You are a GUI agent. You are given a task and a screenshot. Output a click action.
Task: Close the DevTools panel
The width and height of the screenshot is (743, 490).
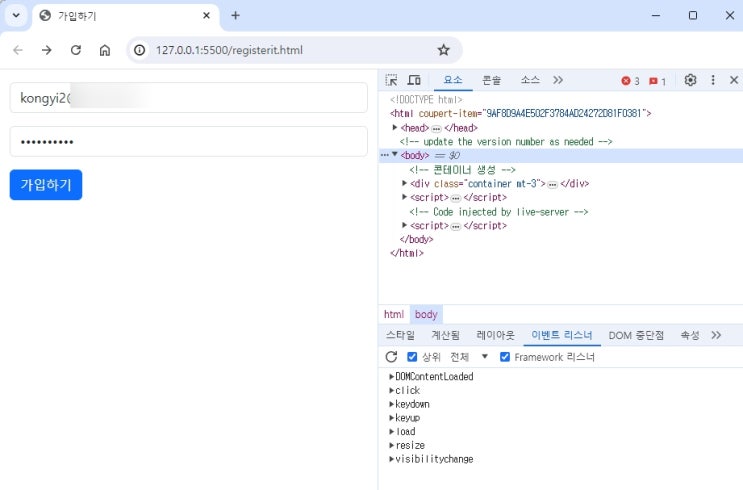point(734,80)
